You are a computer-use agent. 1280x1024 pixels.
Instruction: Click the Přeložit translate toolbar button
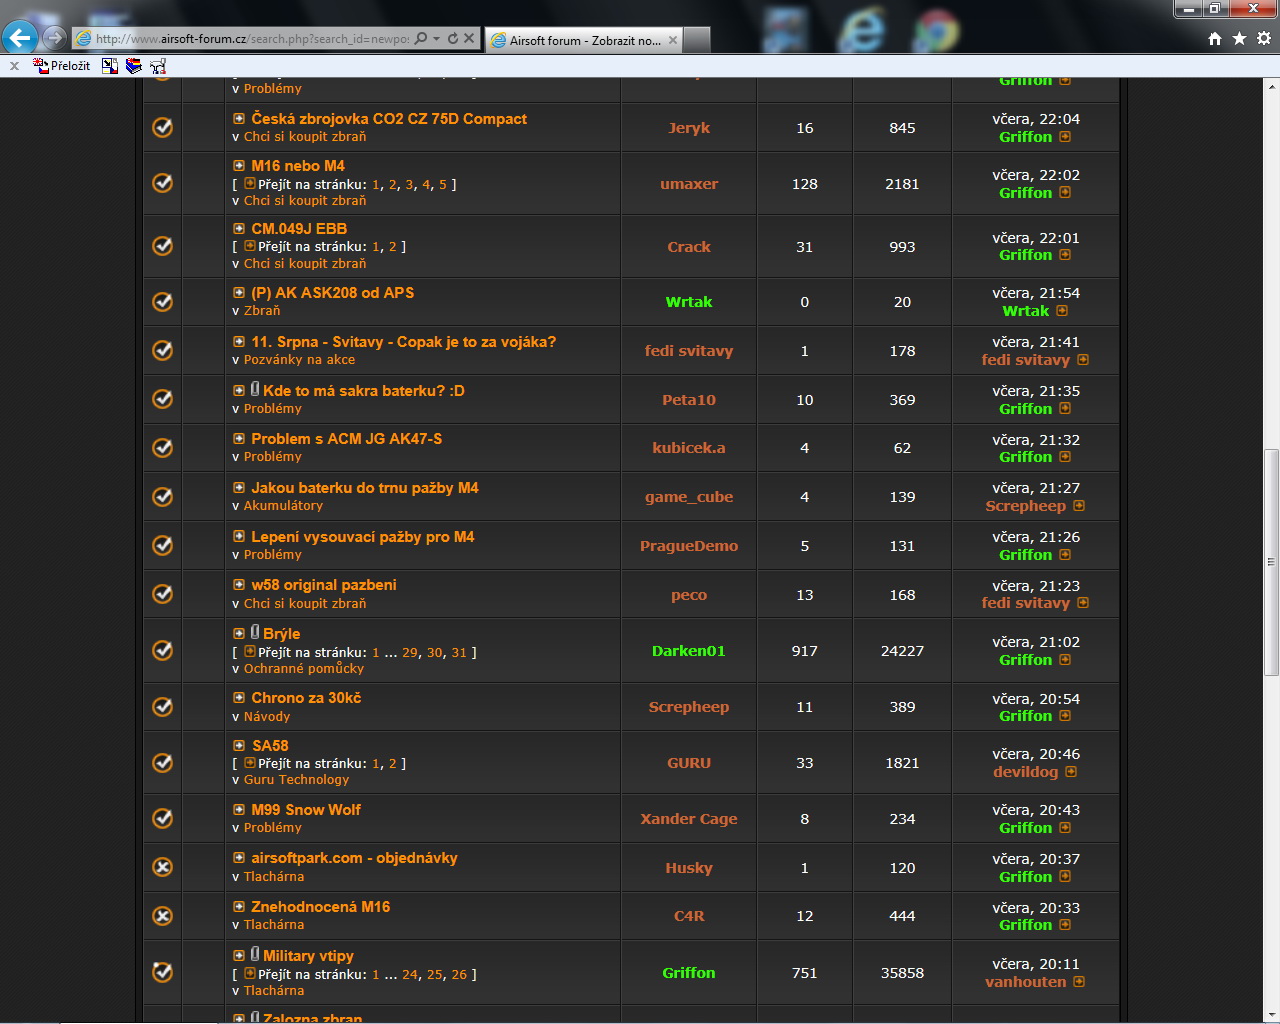pyautogui.click(x=62, y=66)
